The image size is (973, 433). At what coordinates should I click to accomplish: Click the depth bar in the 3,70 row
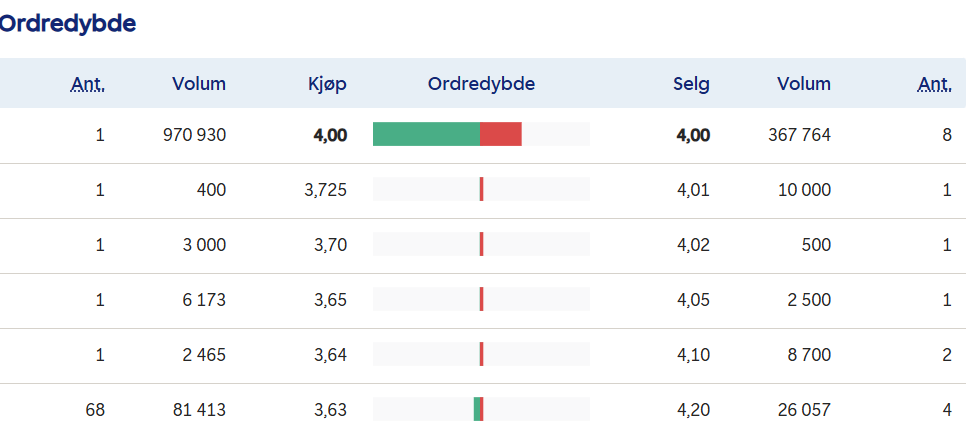pyautogui.click(x=481, y=244)
